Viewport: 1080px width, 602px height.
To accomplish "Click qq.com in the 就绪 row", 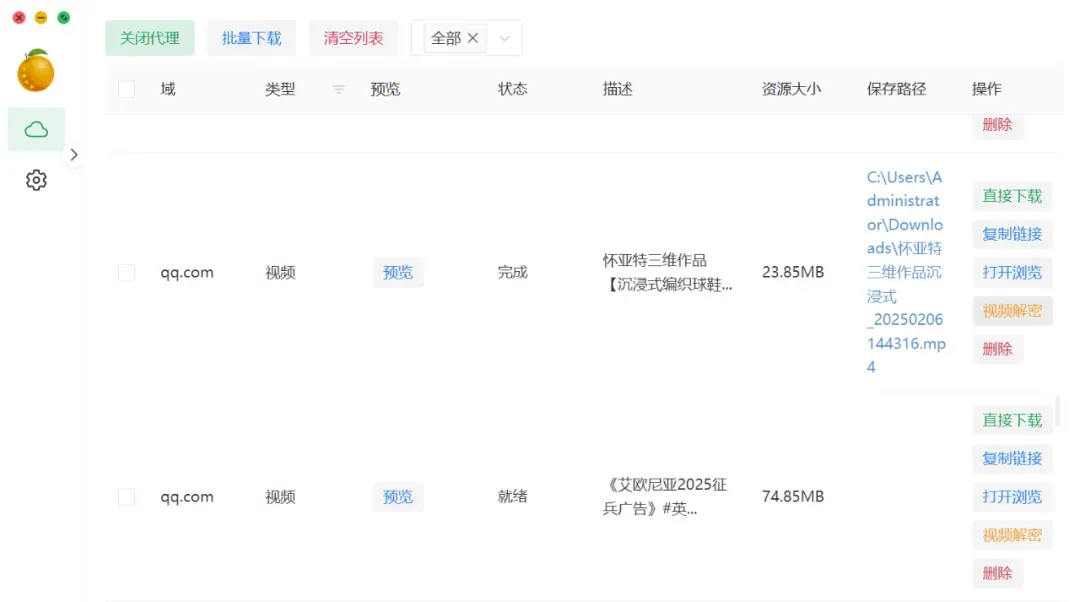I will point(187,497).
